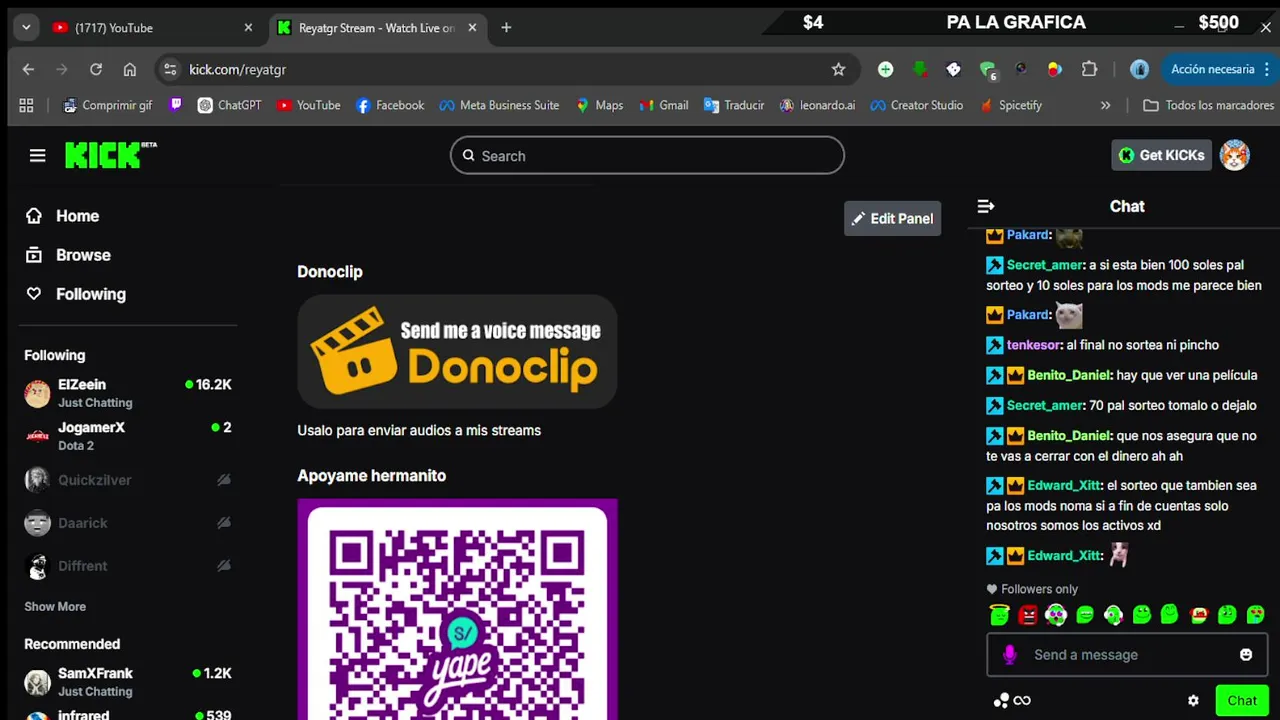The image size is (1280, 720).
Task: Close the YouTube tab
Action: pos(248,28)
